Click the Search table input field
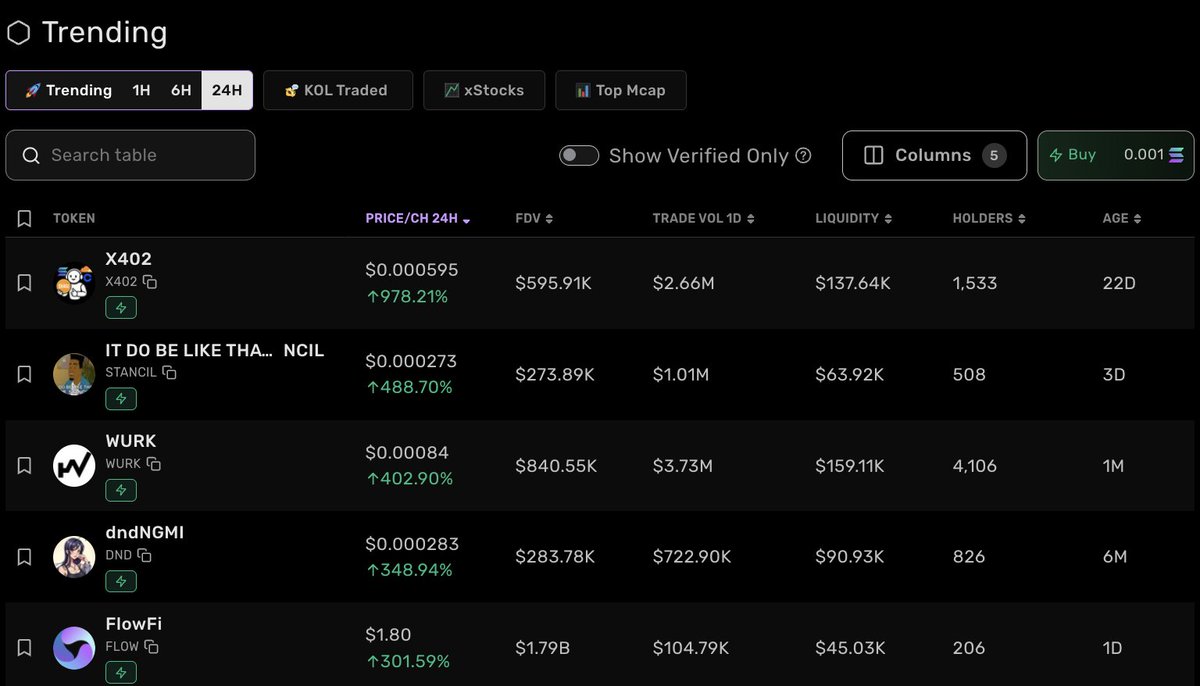 tap(130, 155)
